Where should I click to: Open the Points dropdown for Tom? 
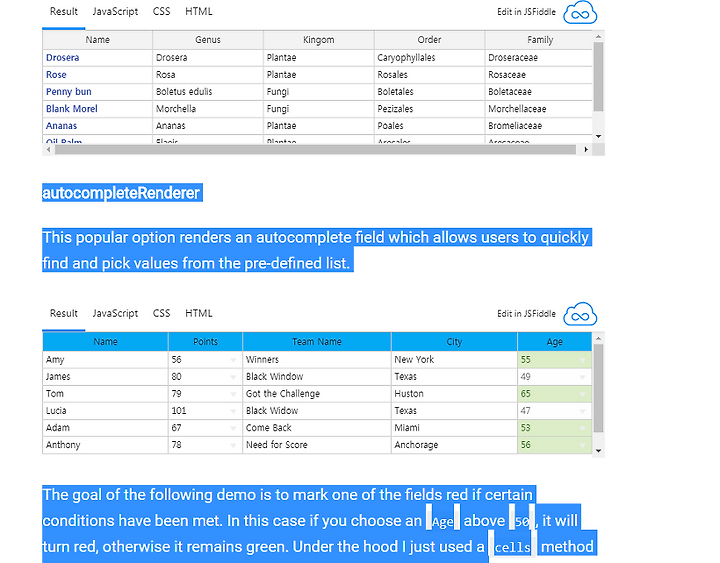233,394
